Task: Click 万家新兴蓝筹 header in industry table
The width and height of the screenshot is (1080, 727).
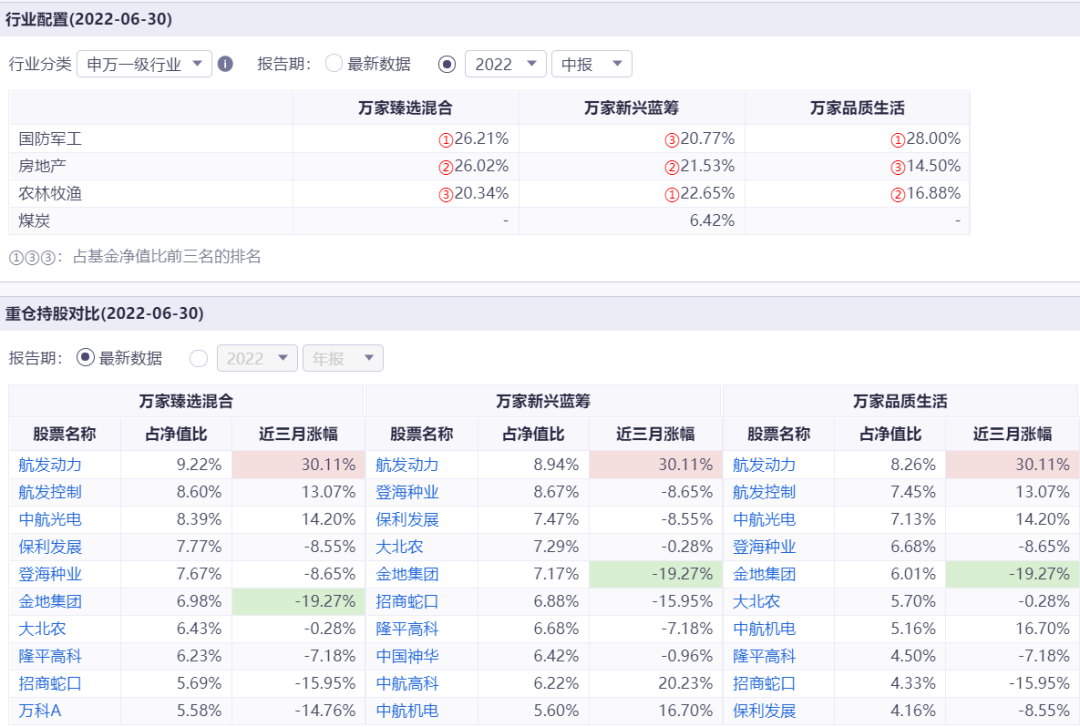Action: [632, 108]
